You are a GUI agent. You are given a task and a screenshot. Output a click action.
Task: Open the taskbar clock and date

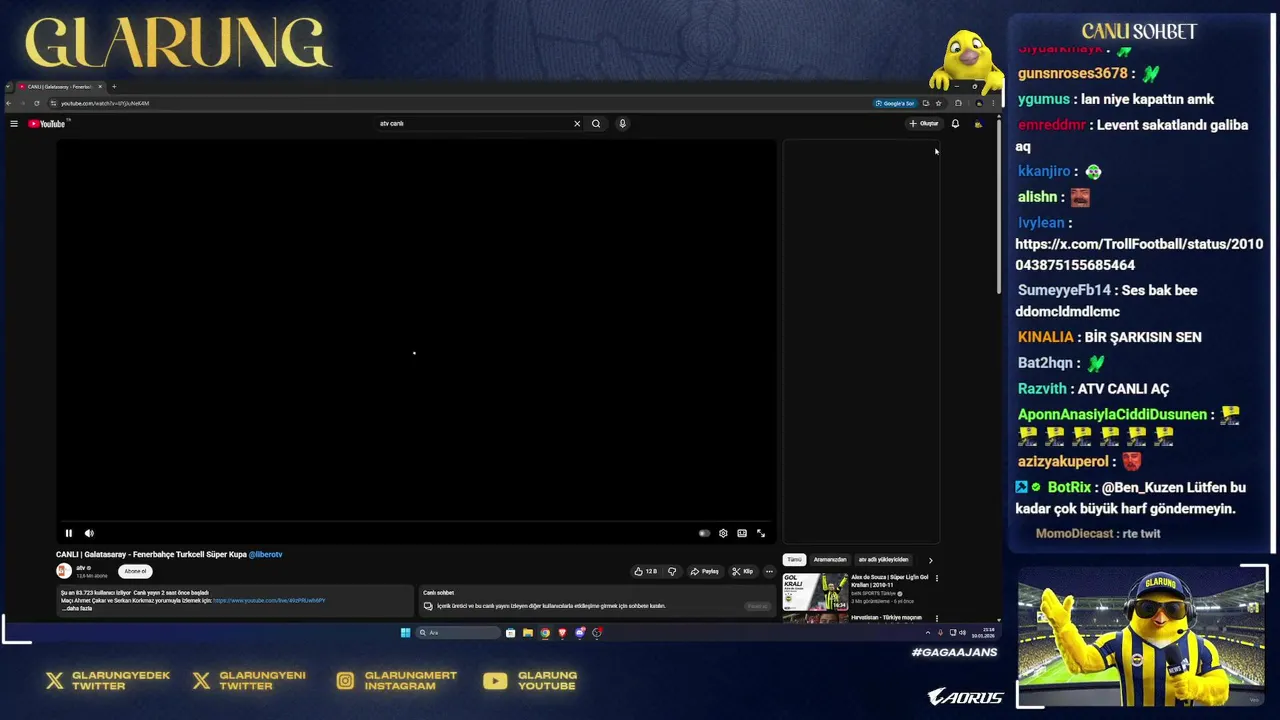point(981,633)
